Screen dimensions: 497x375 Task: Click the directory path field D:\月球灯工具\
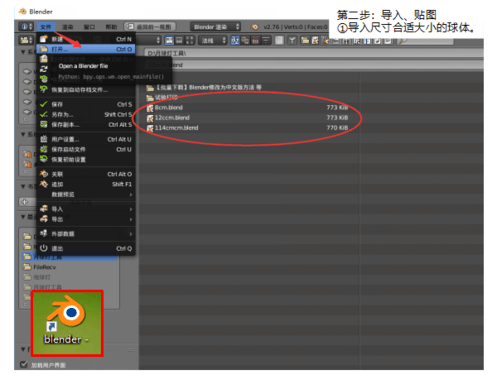pyautogui.click(x=313, y=53)
